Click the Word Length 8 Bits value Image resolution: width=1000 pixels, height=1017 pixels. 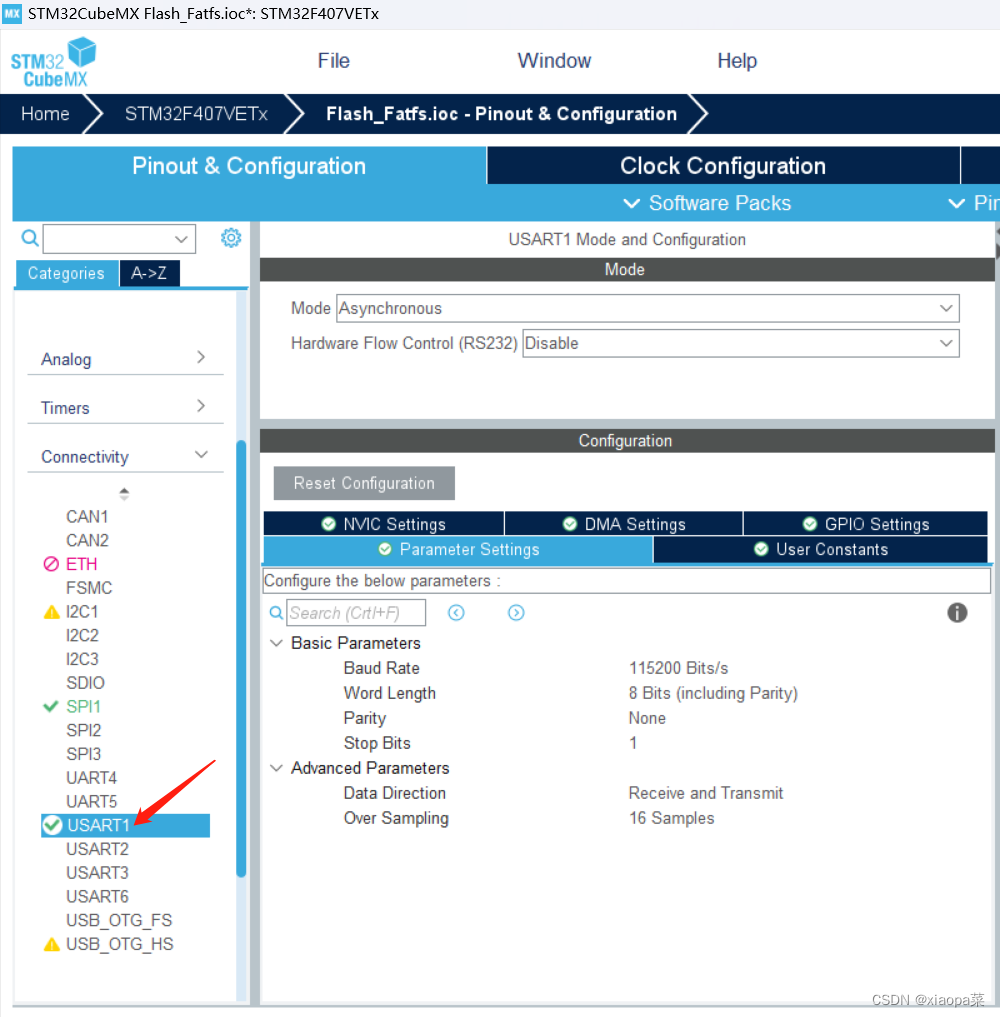pos(713,693)
